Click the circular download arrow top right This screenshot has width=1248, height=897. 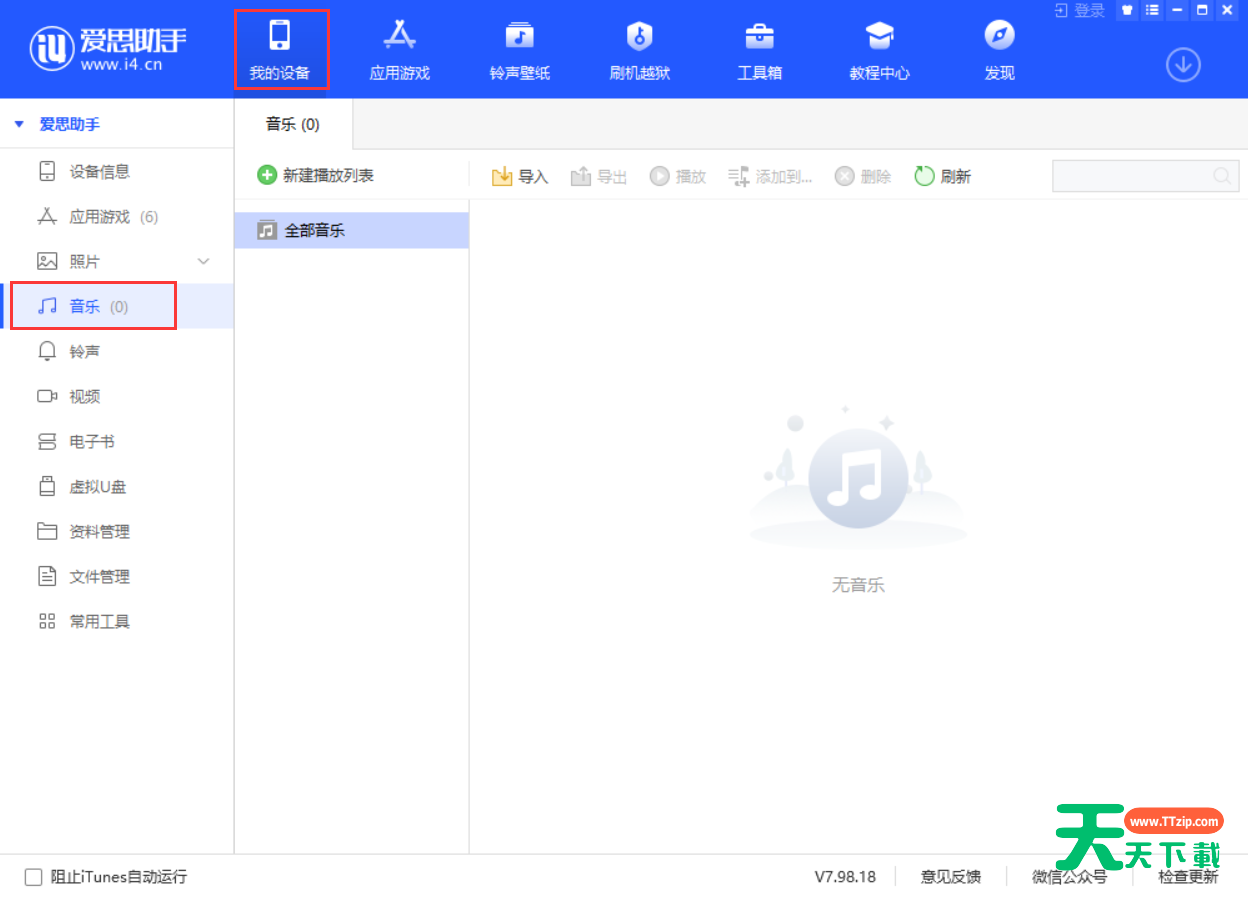coord(1183,64)
